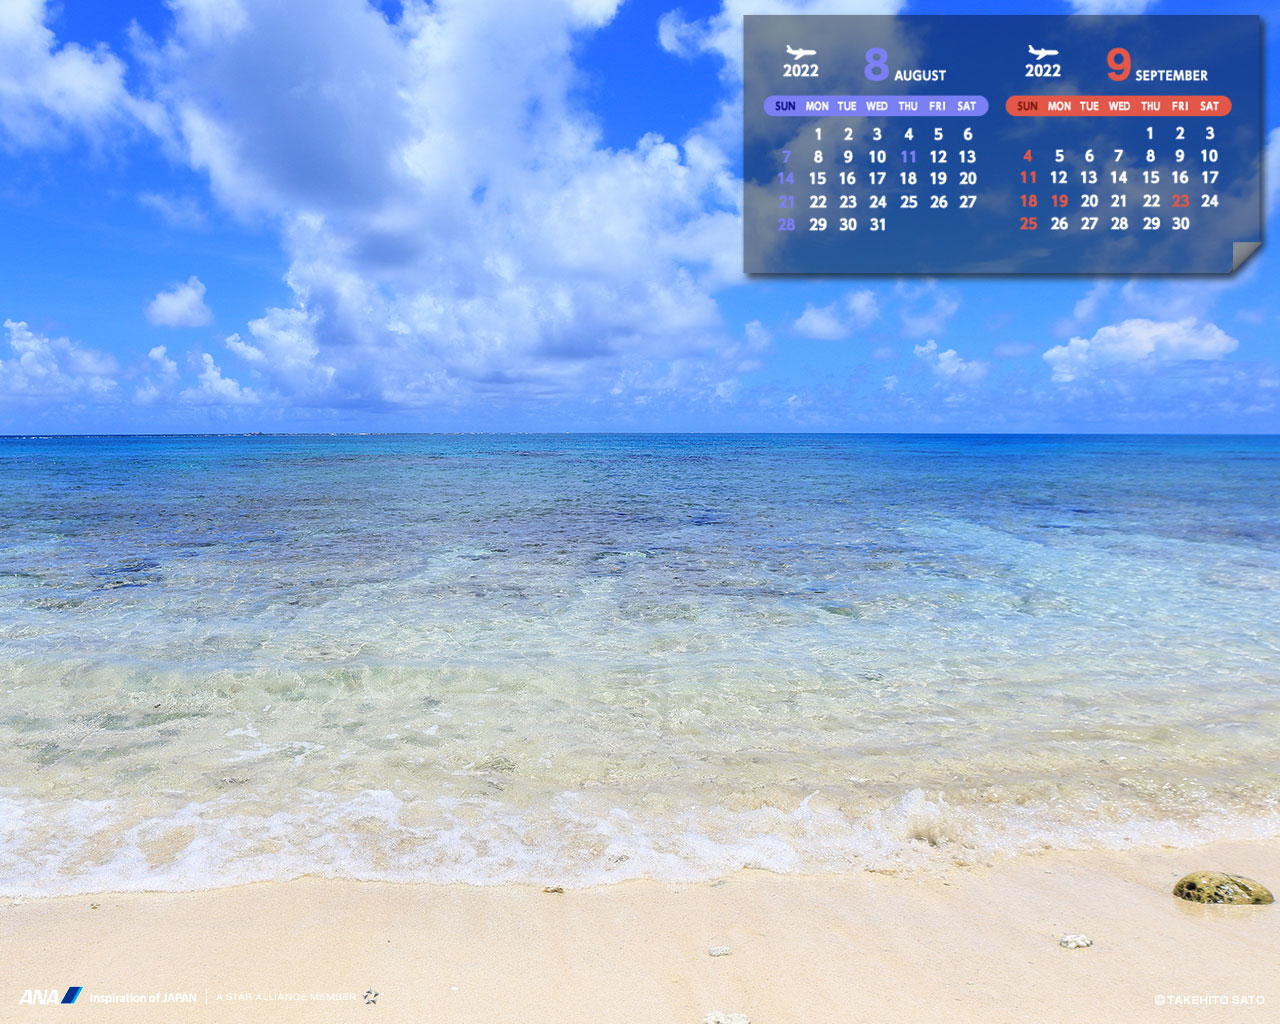Click the large purple 8 numeral
This screenshot has width=1280, height=1024.
point(876,65)
